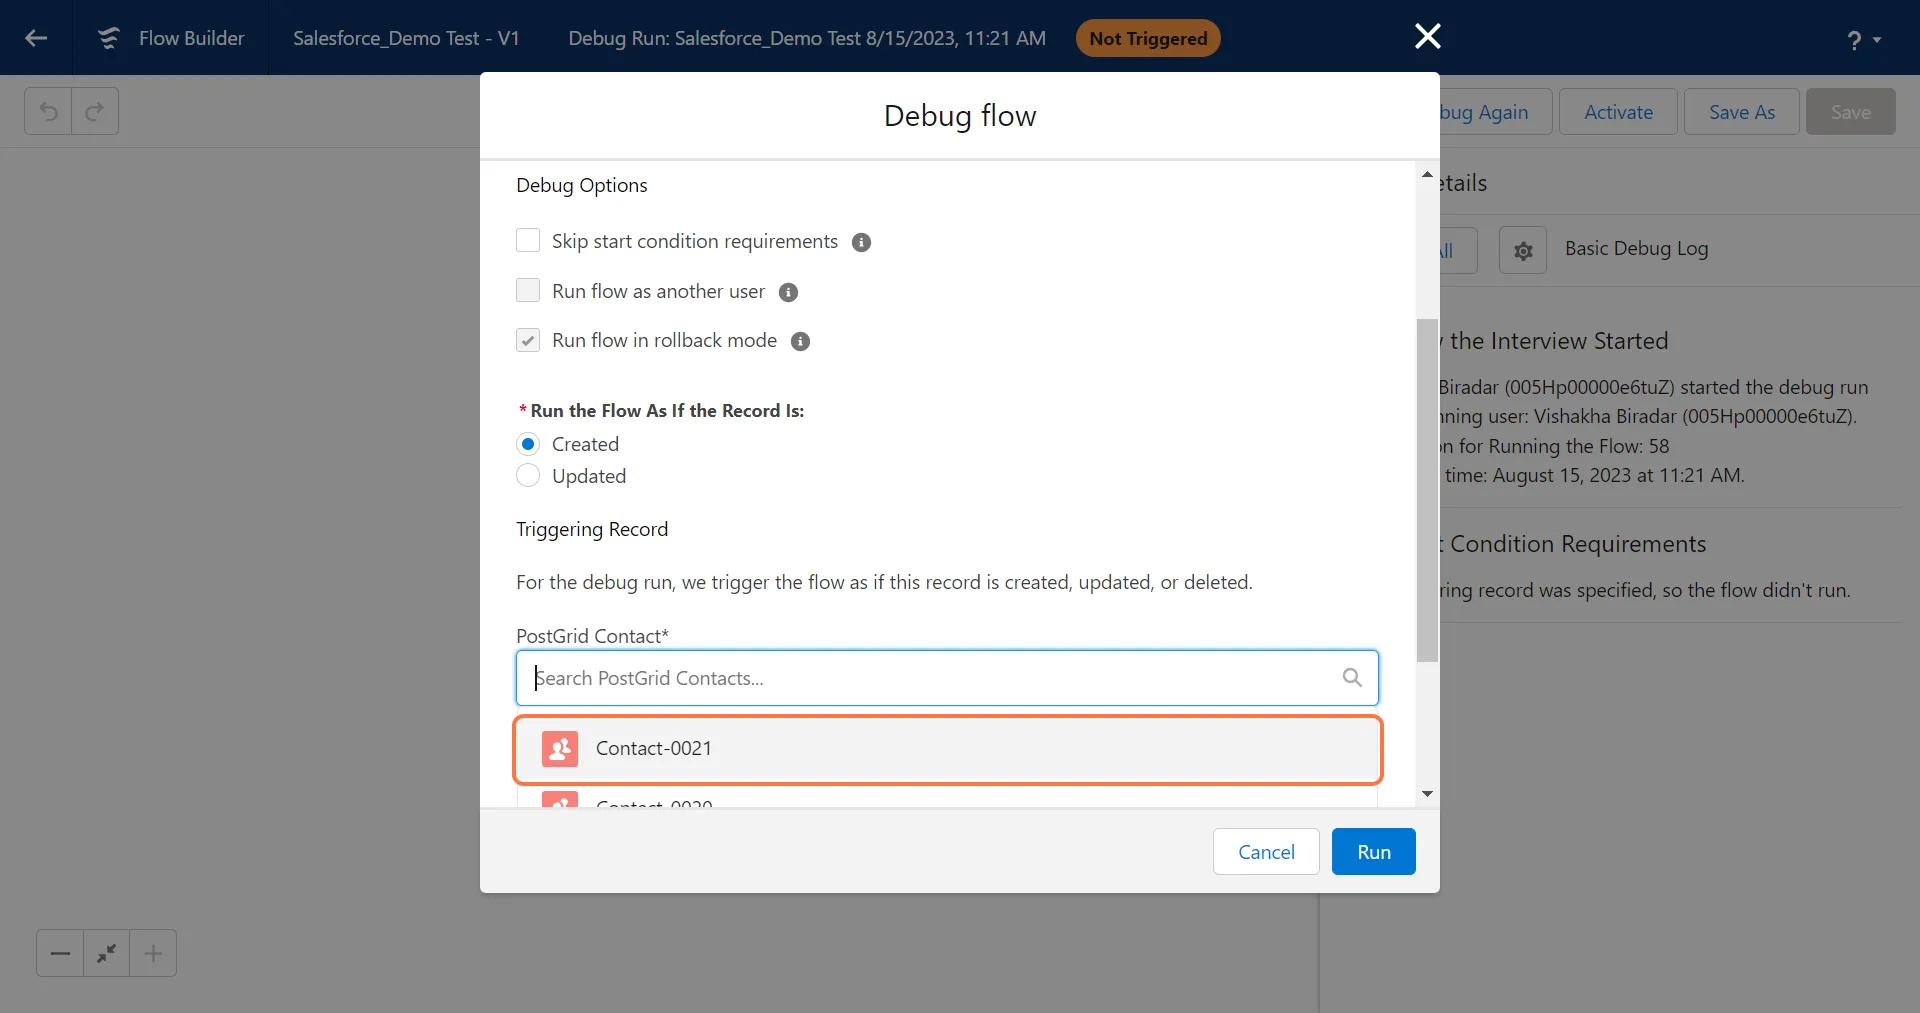This screenshot has width=1920, height=1013.
Task: Click Cancel in the debug dialog
Action: 1266,852
